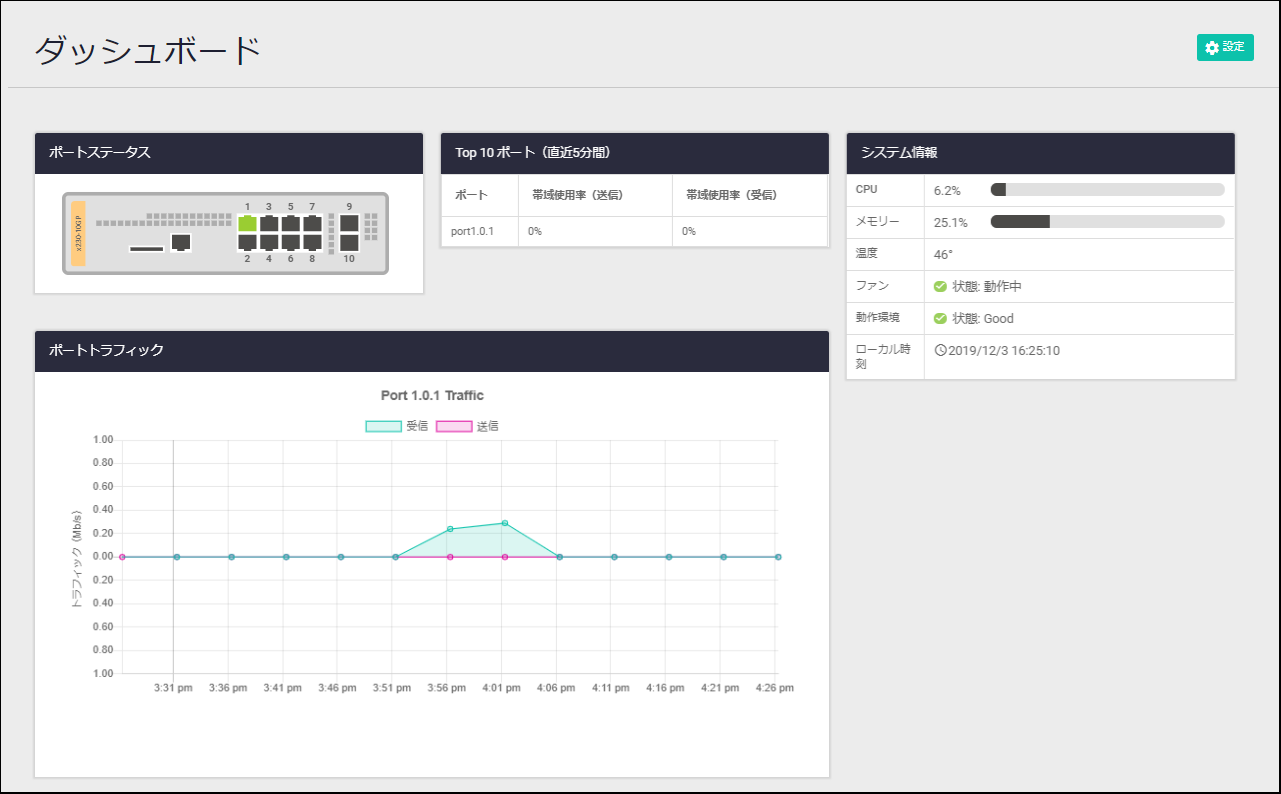
Task: Click the port1.0.1 entry in Top 10 table
Action: pyautogui.click(x=472, y=231)
